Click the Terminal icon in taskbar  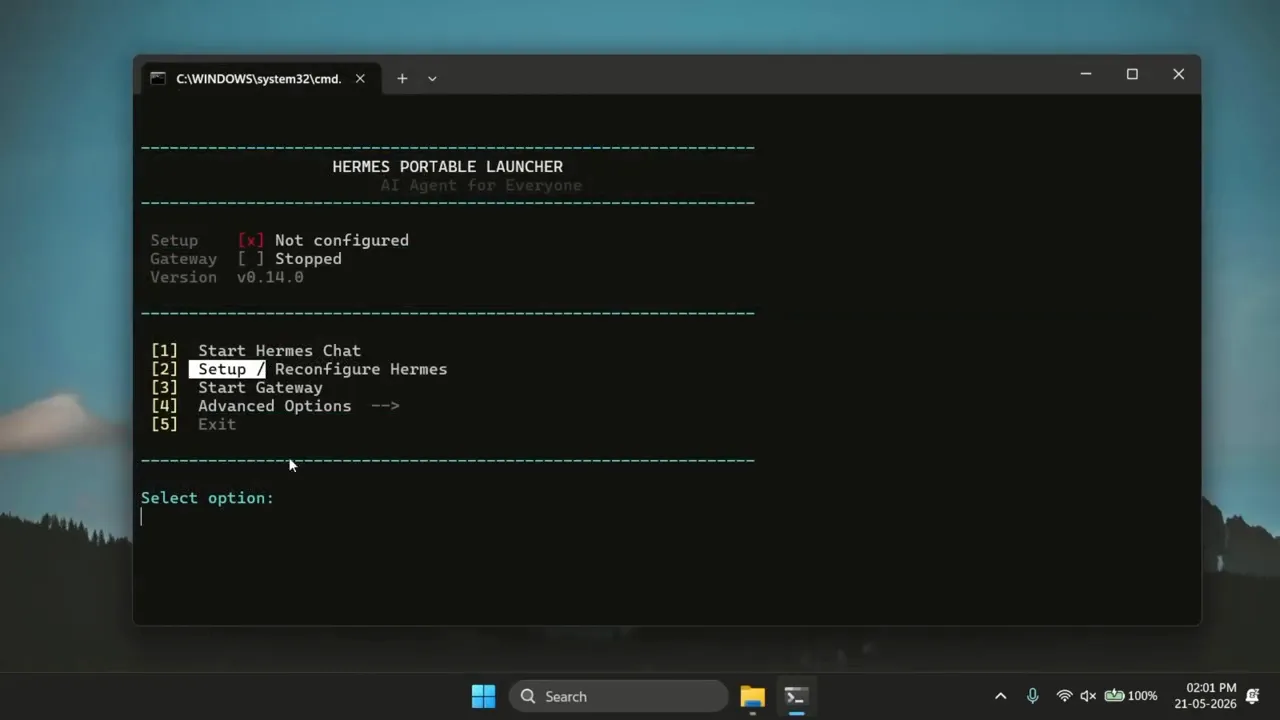tap(796, 696)
